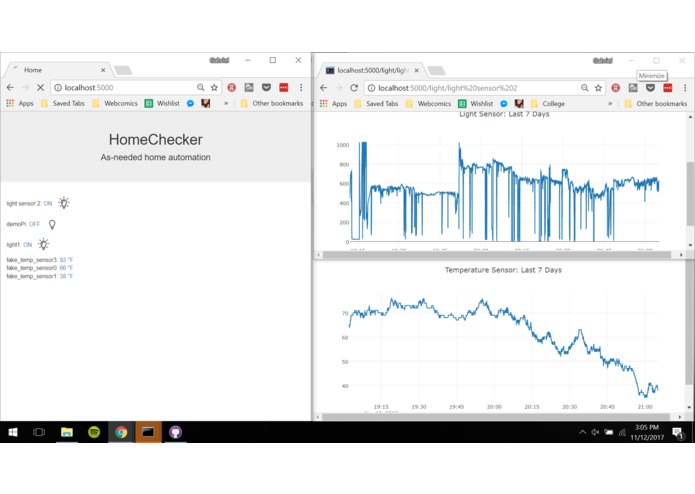Open the volume control in system tray
This screenshot has width=695, height=494.
click(x=595, y=432)
